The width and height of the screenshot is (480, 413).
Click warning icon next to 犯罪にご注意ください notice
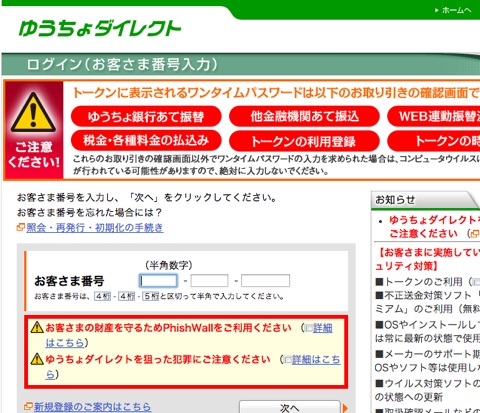(37, 359)
